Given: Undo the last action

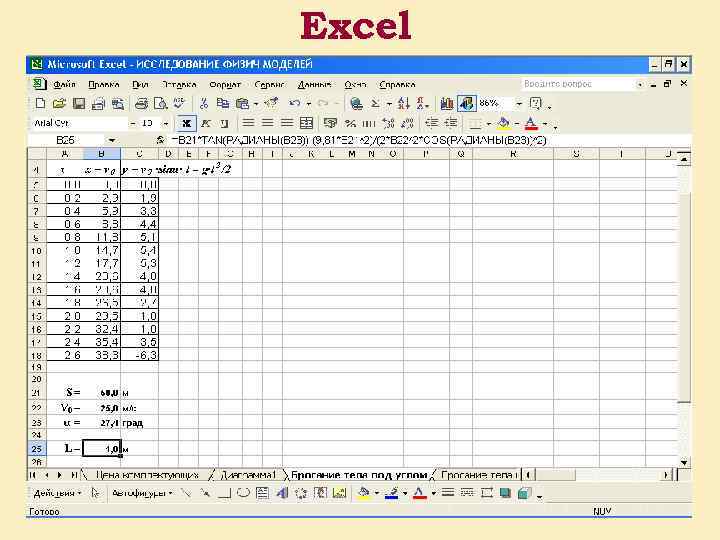Looking at the screenshot, I should pos(295,104).
